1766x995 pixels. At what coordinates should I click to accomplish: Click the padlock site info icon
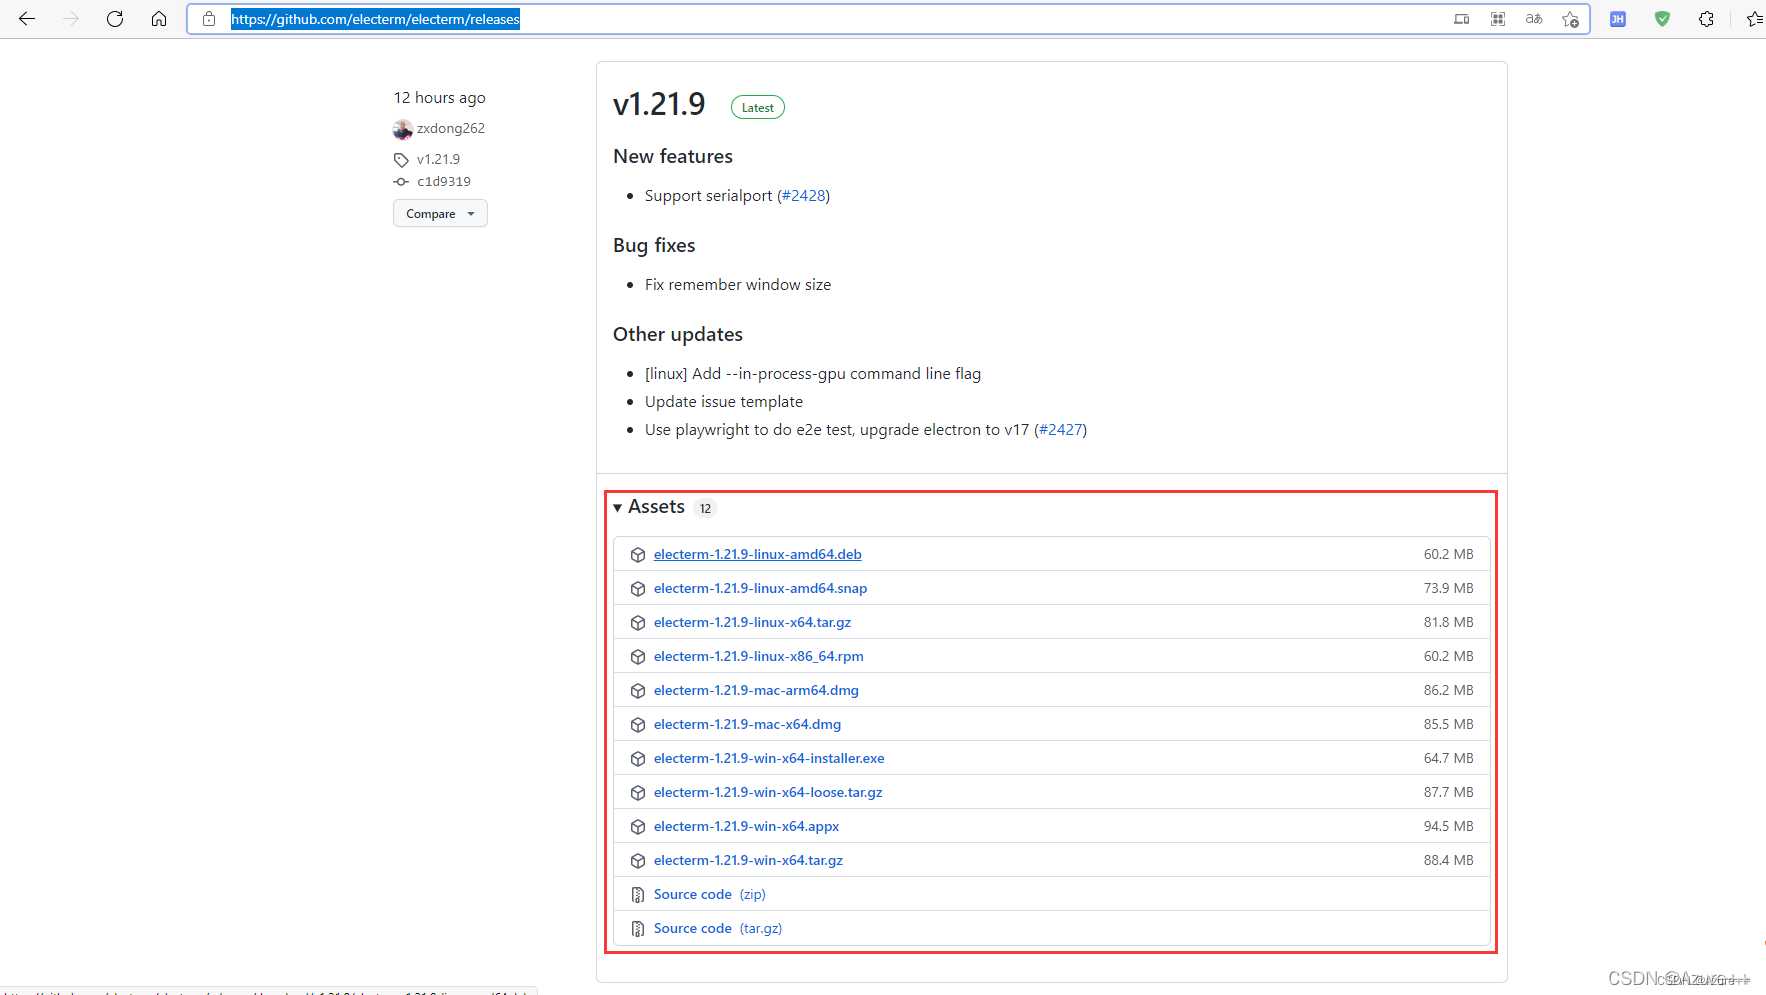(x=209, y=19)
